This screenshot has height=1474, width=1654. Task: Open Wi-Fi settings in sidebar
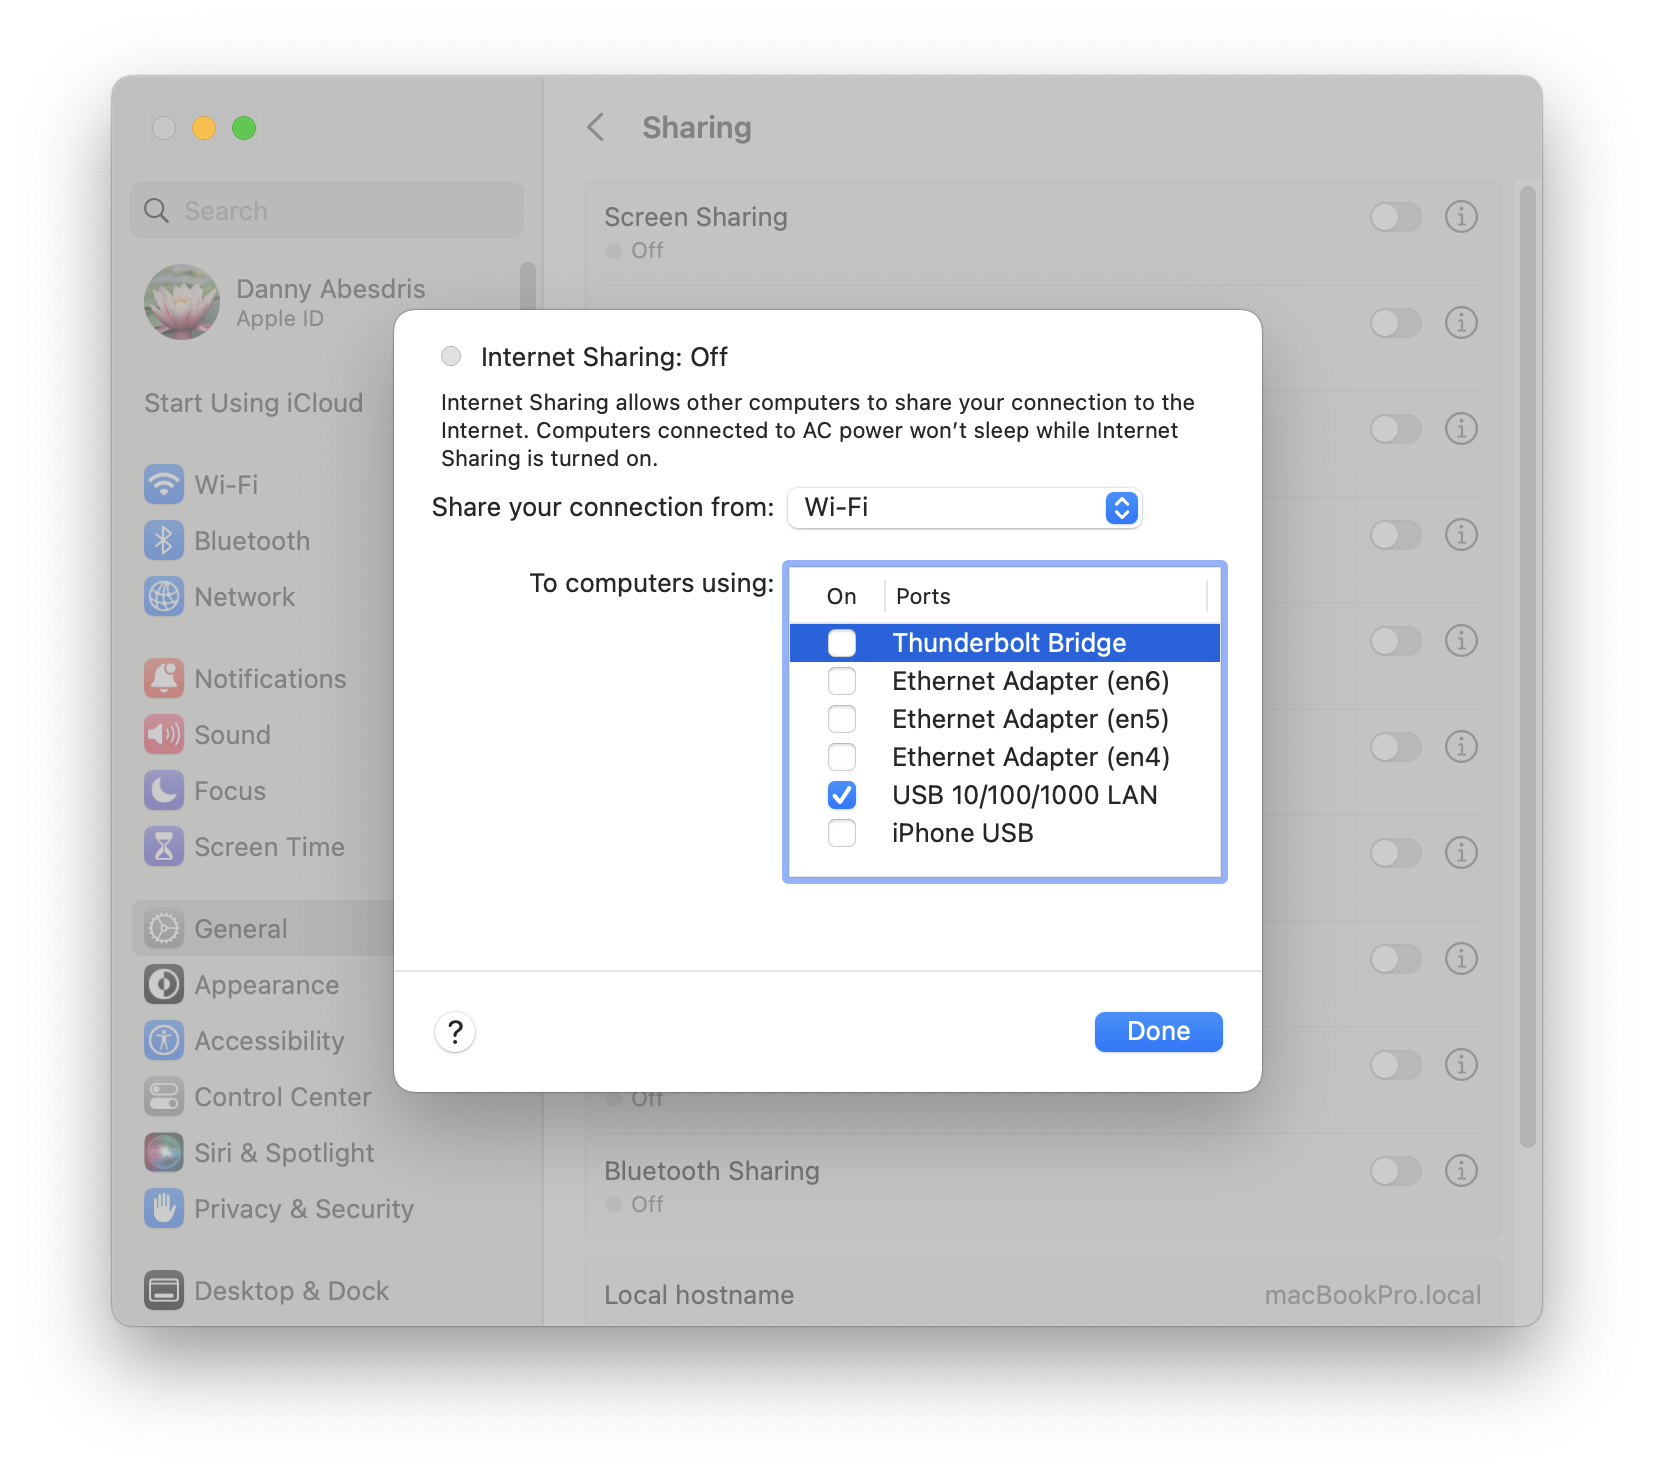coord(200,485)
